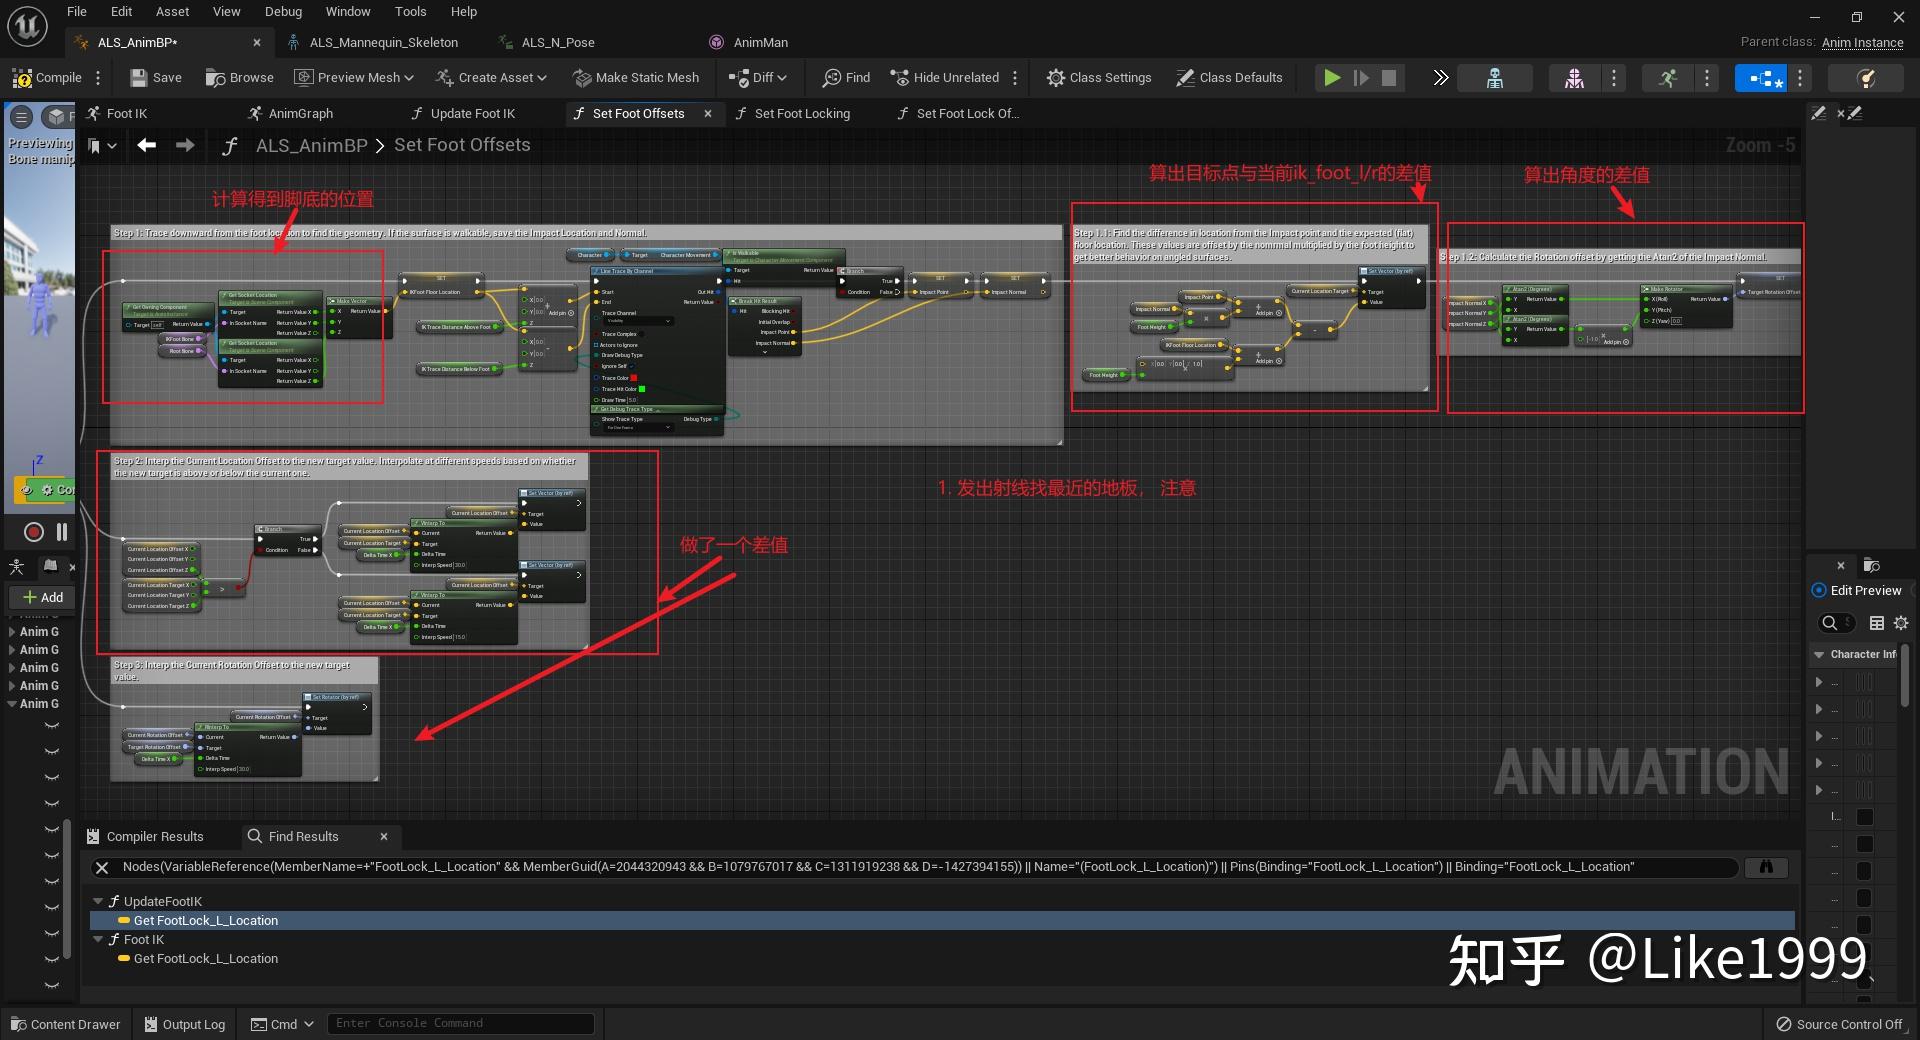Open the Skeletal Mesh mode icon
The width and height of the screenshot is (1920, 1040).
click(1574, 78)
